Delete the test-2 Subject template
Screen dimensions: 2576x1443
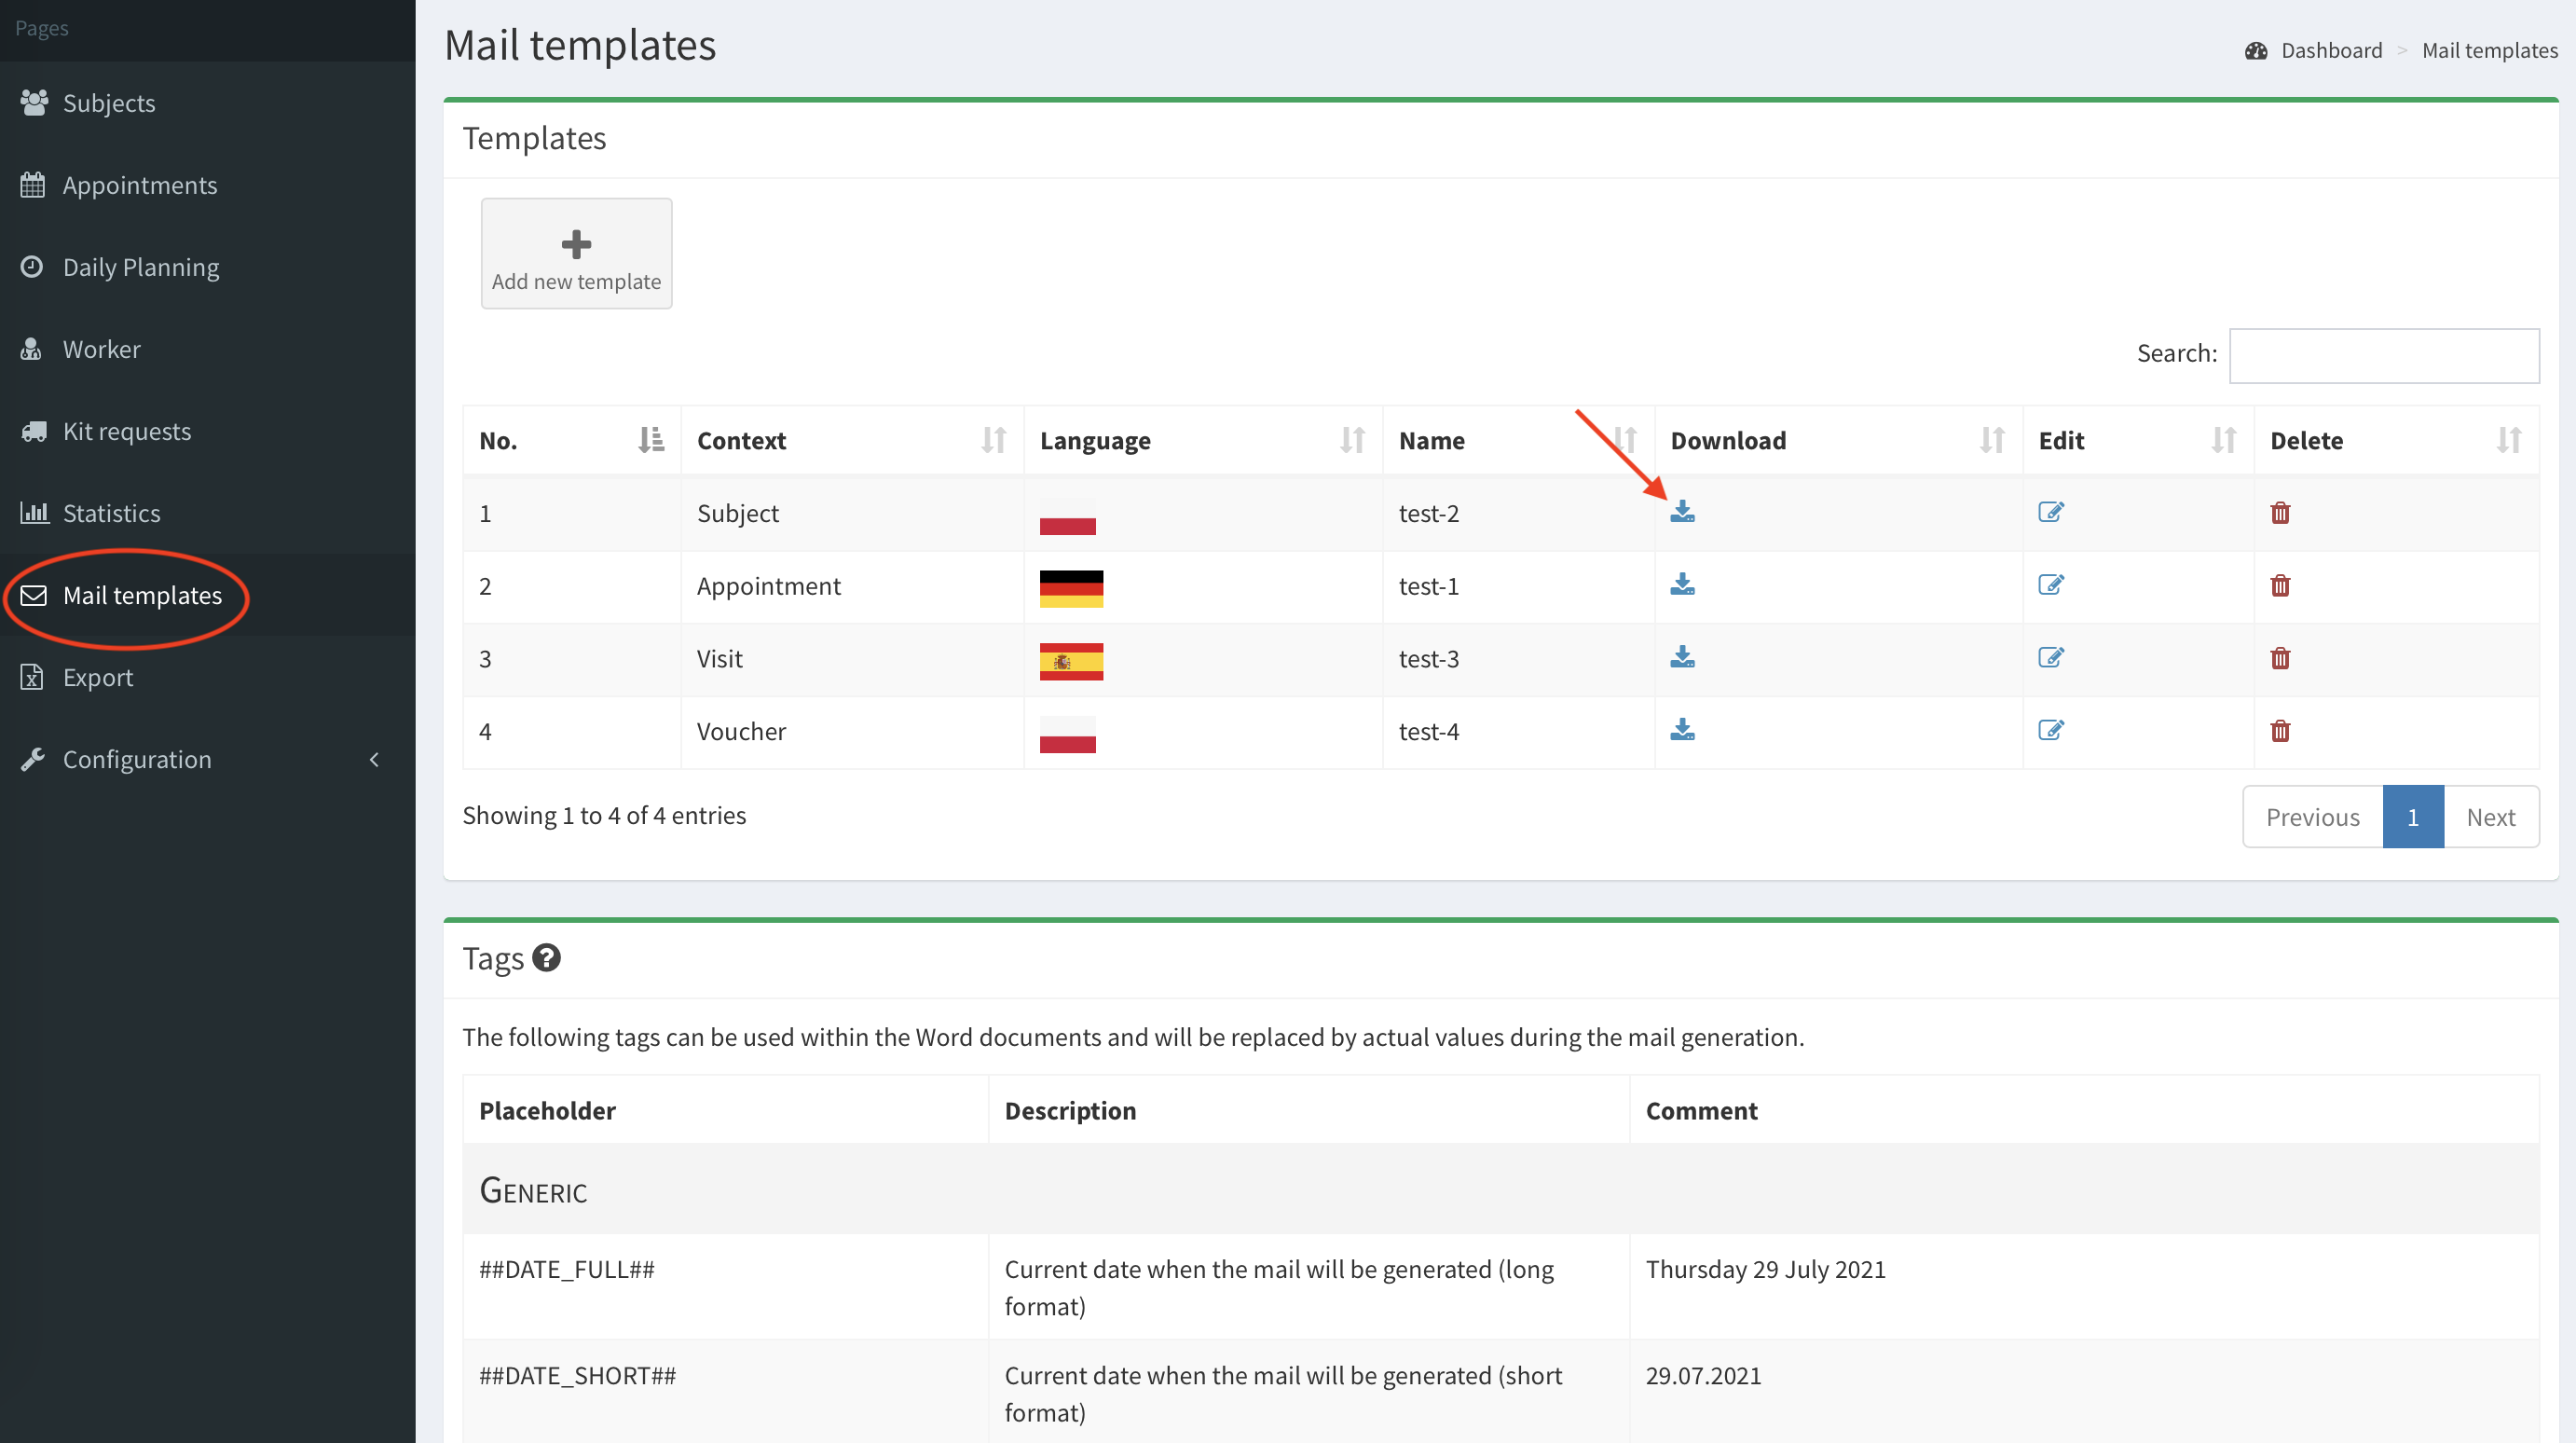point(2280,513)
